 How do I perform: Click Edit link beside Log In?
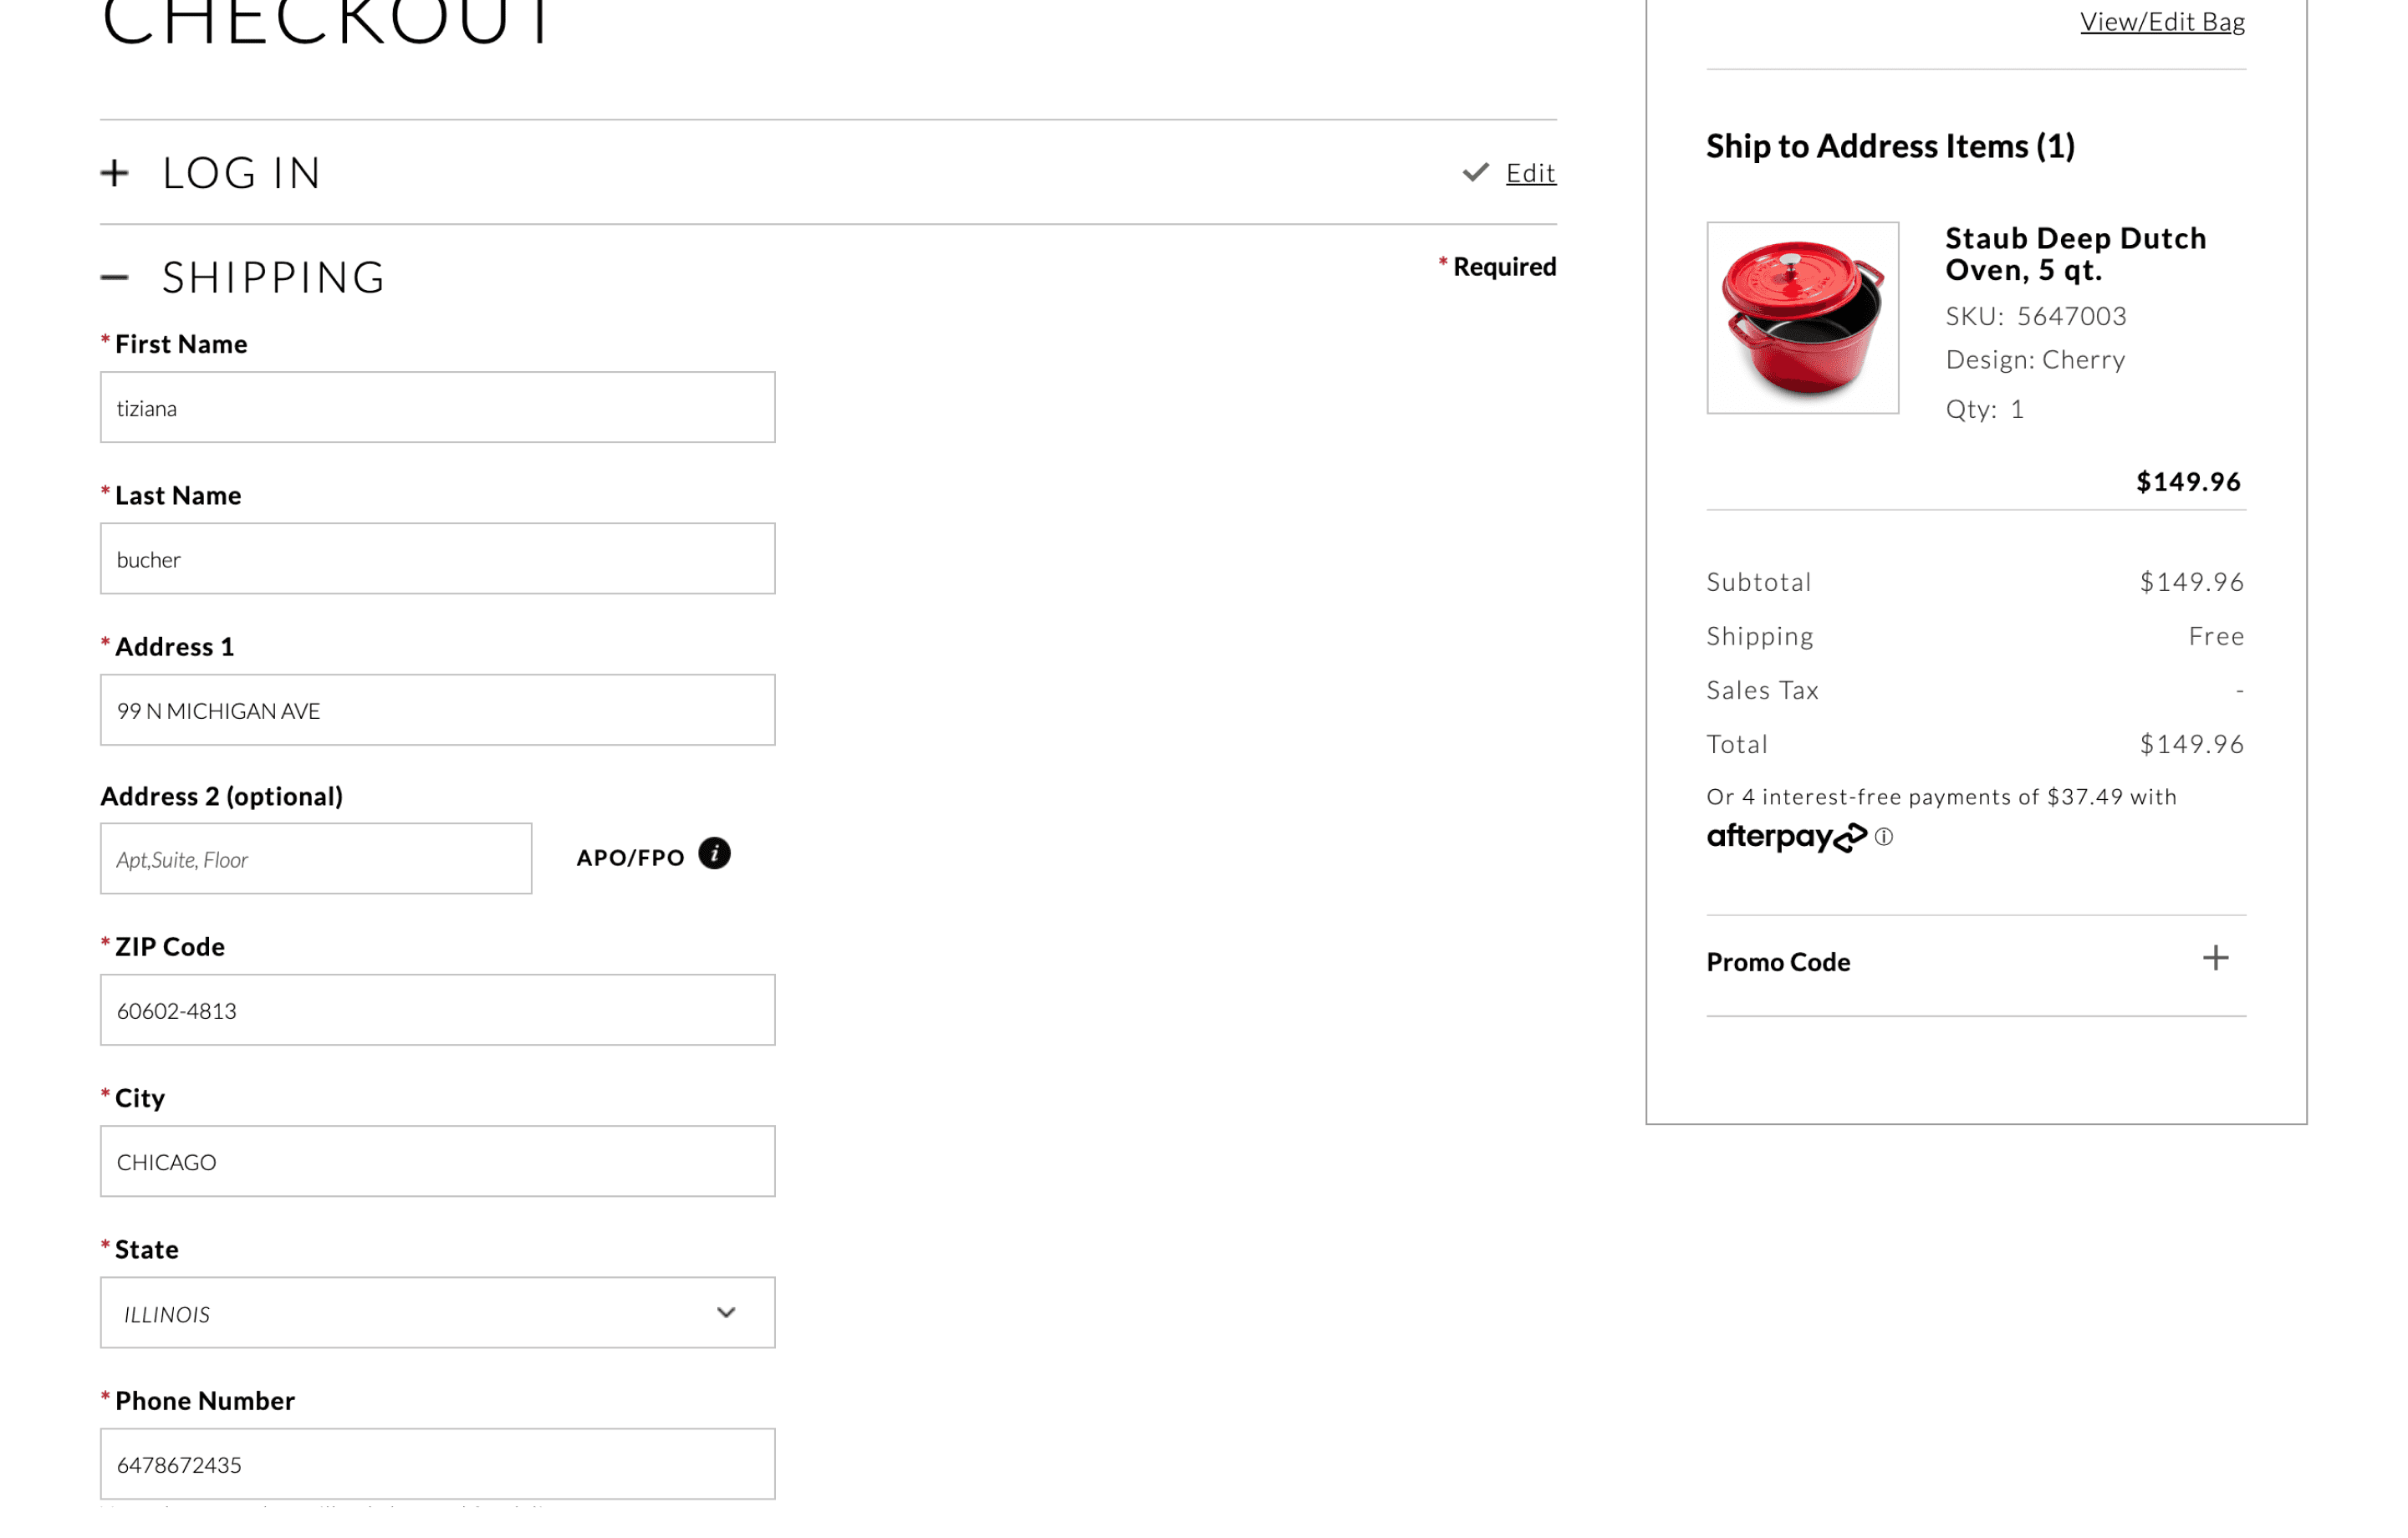click(x=1530, y=173)
